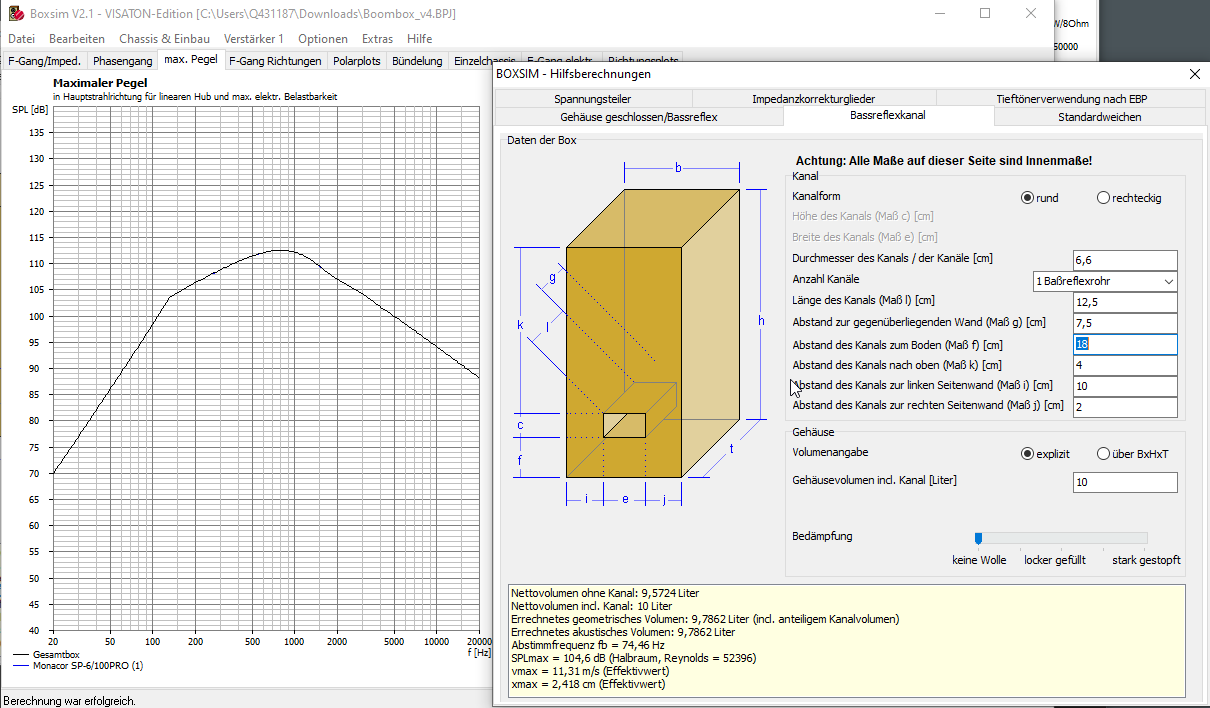Open the Chassis & Einbau menu

point(164,39)
